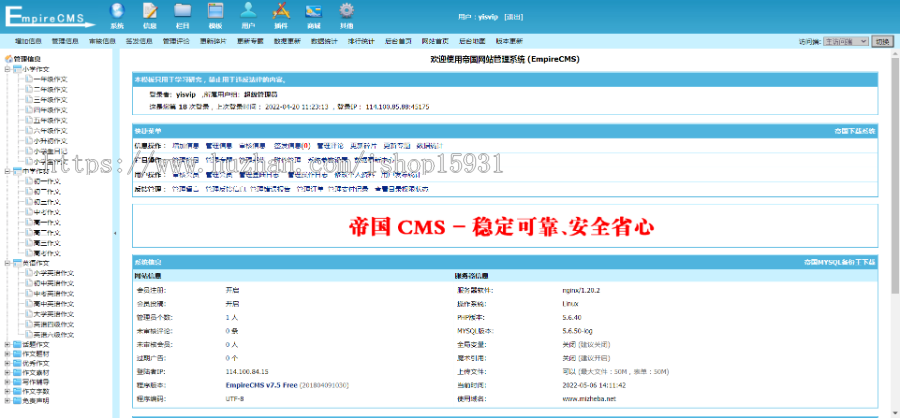Open 后台首页 in the secondary menu bar

pos(398,41)
